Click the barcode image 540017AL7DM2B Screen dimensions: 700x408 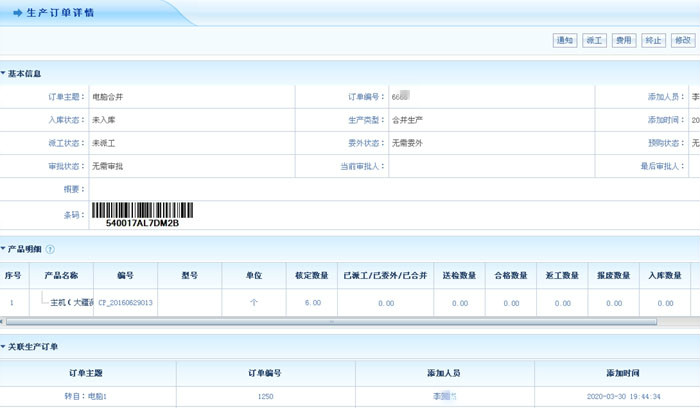(x=142, y=212)
